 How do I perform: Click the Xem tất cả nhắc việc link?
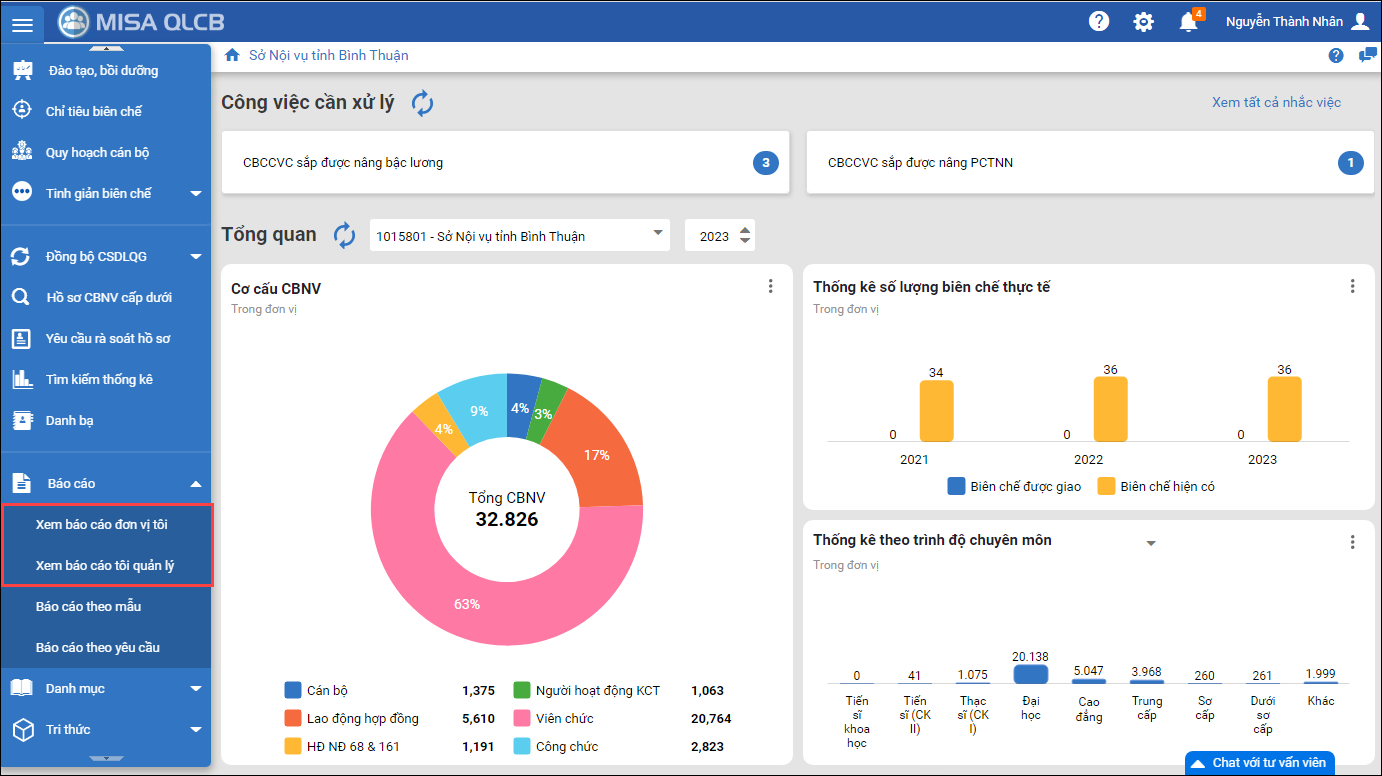point(1276,102)
